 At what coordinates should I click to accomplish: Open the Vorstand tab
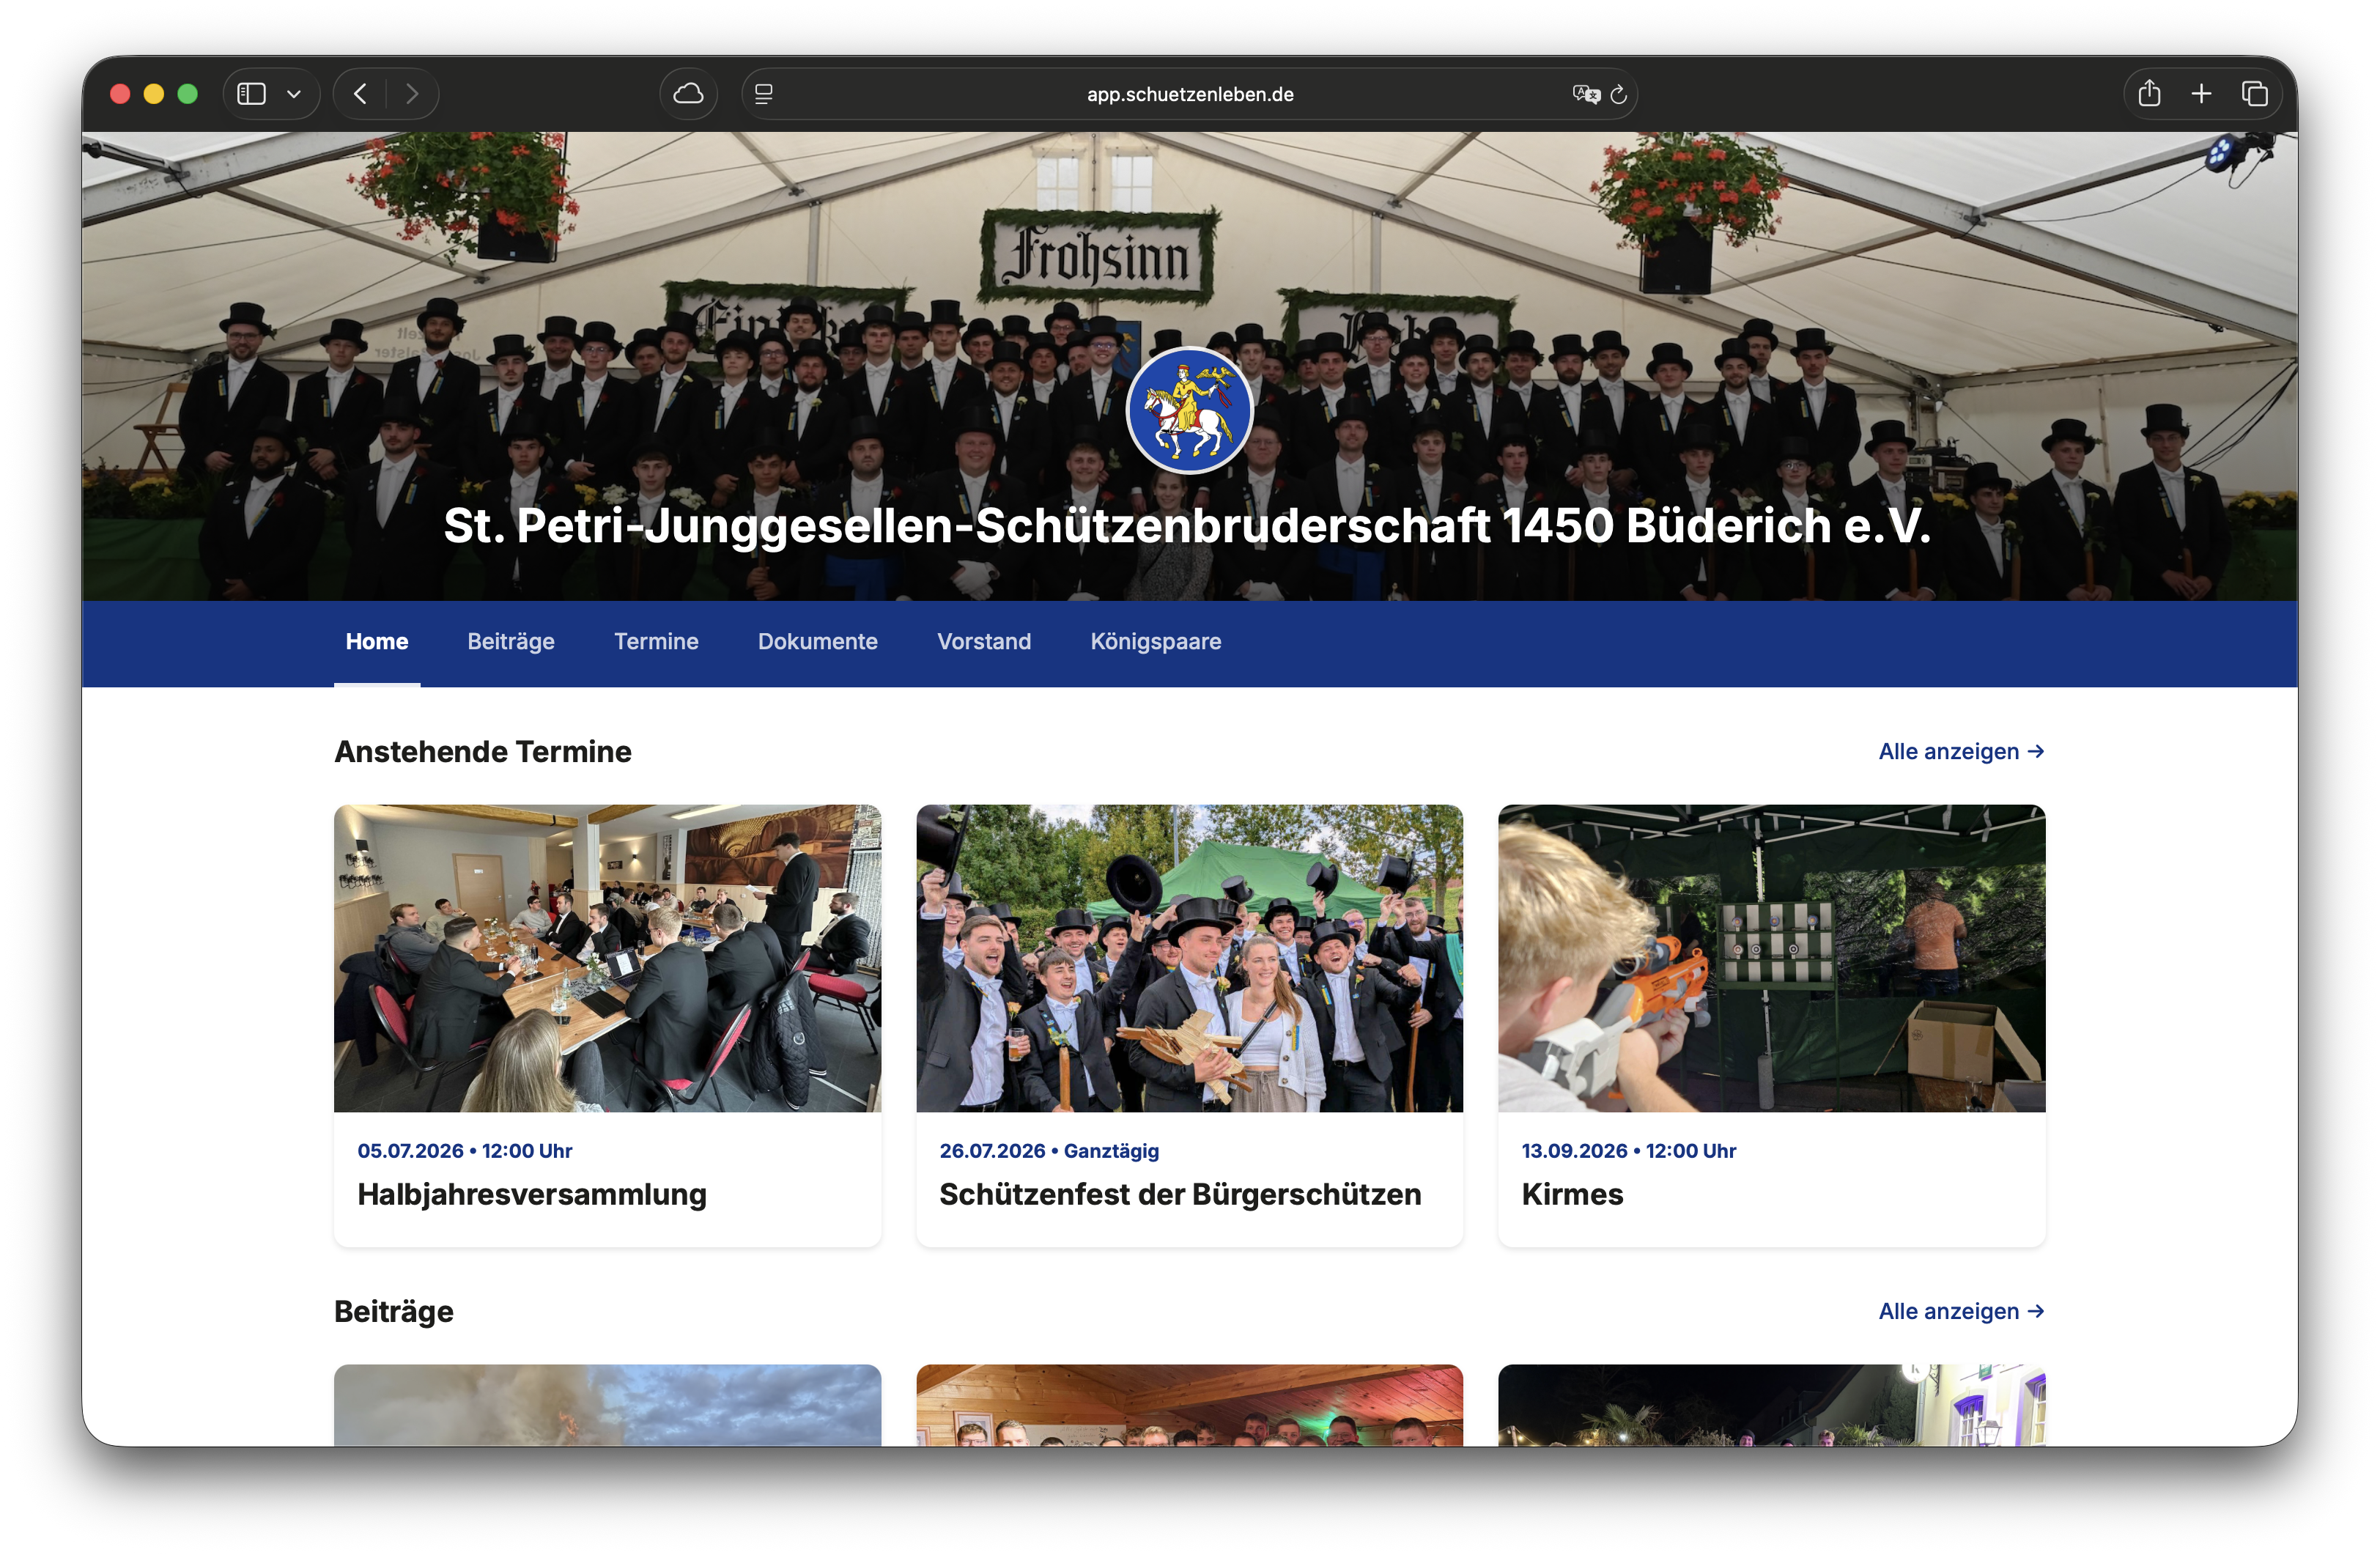click(x=984, y=642)
